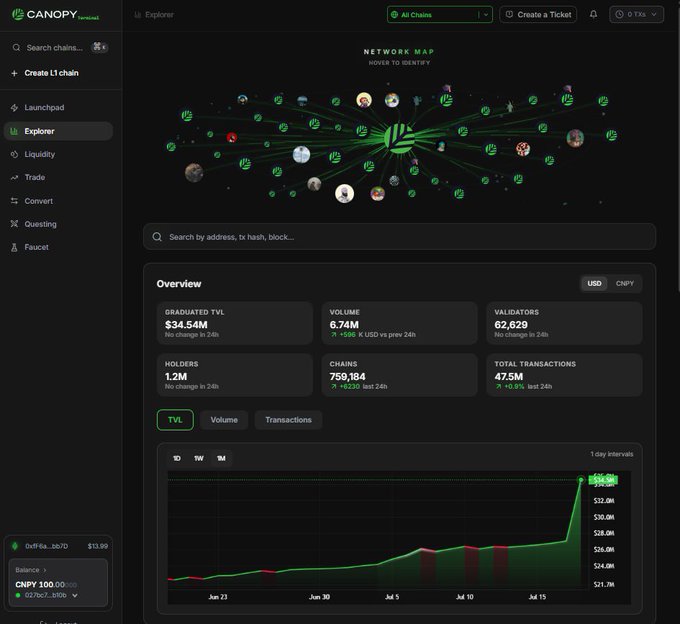This screenshot has width=680, height=624.
Task: Set chart range to 1W
Action: tap(199, 458)
